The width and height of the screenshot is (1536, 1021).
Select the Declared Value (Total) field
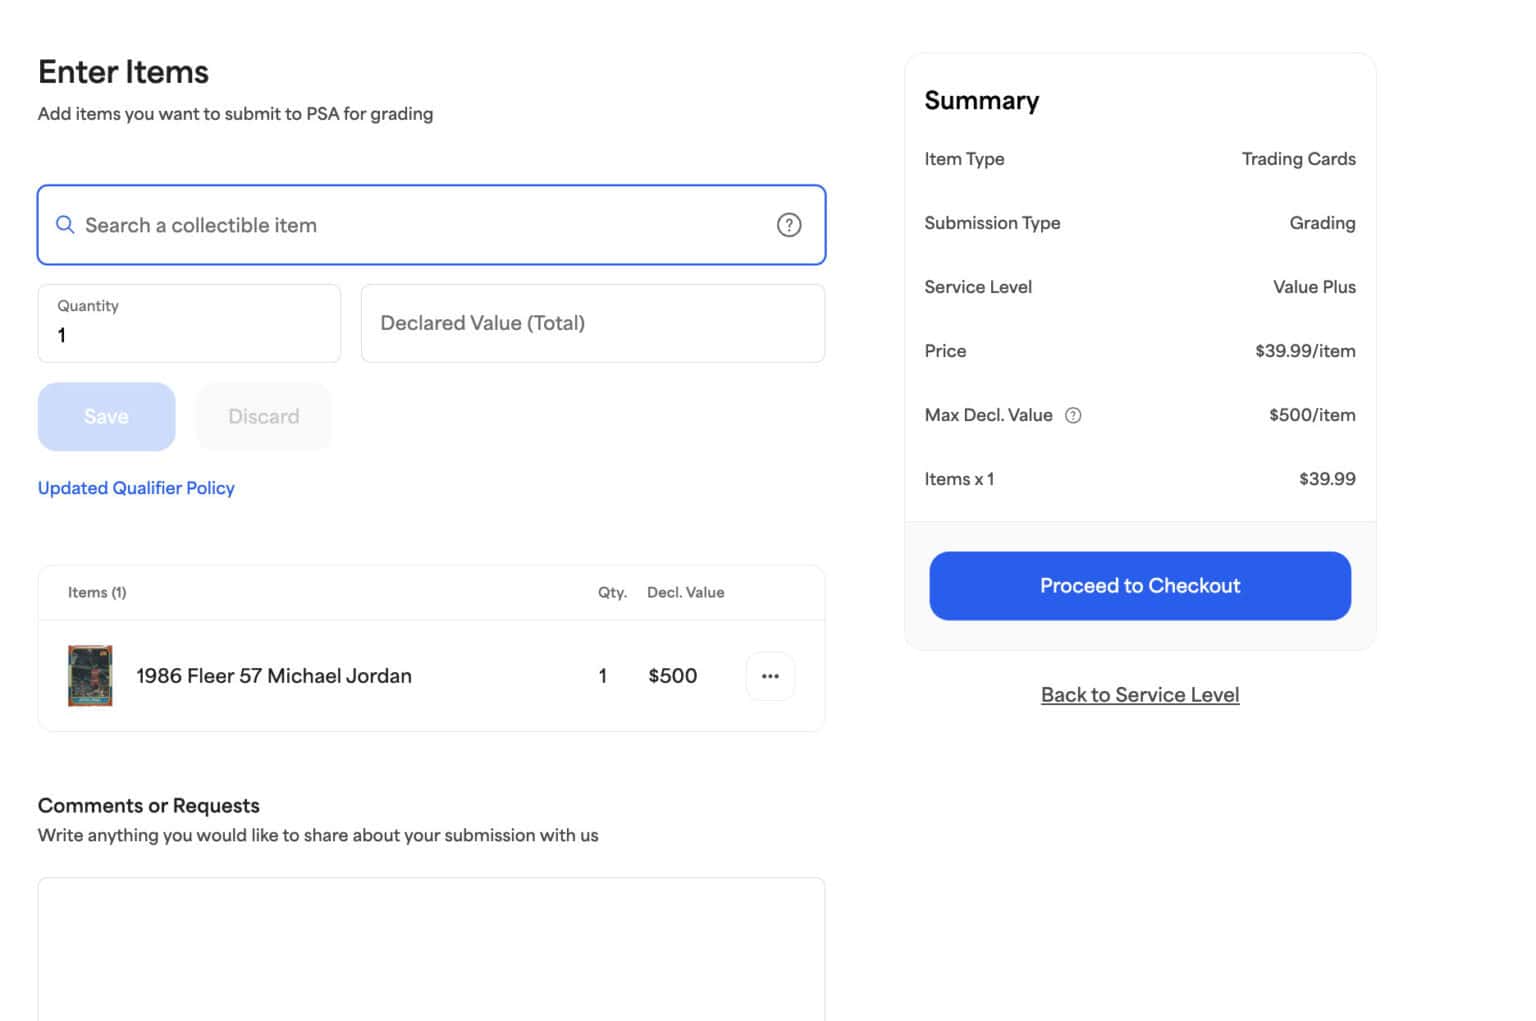[x=592, y=323]
